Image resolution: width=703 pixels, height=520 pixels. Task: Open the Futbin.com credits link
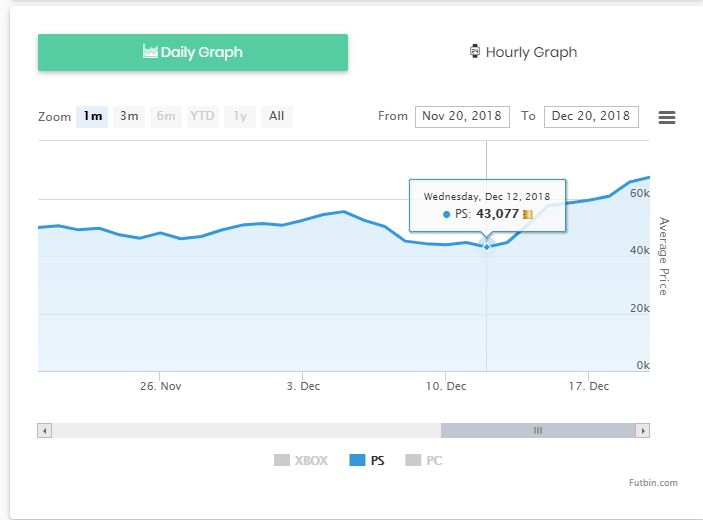[x=654, y=483]
